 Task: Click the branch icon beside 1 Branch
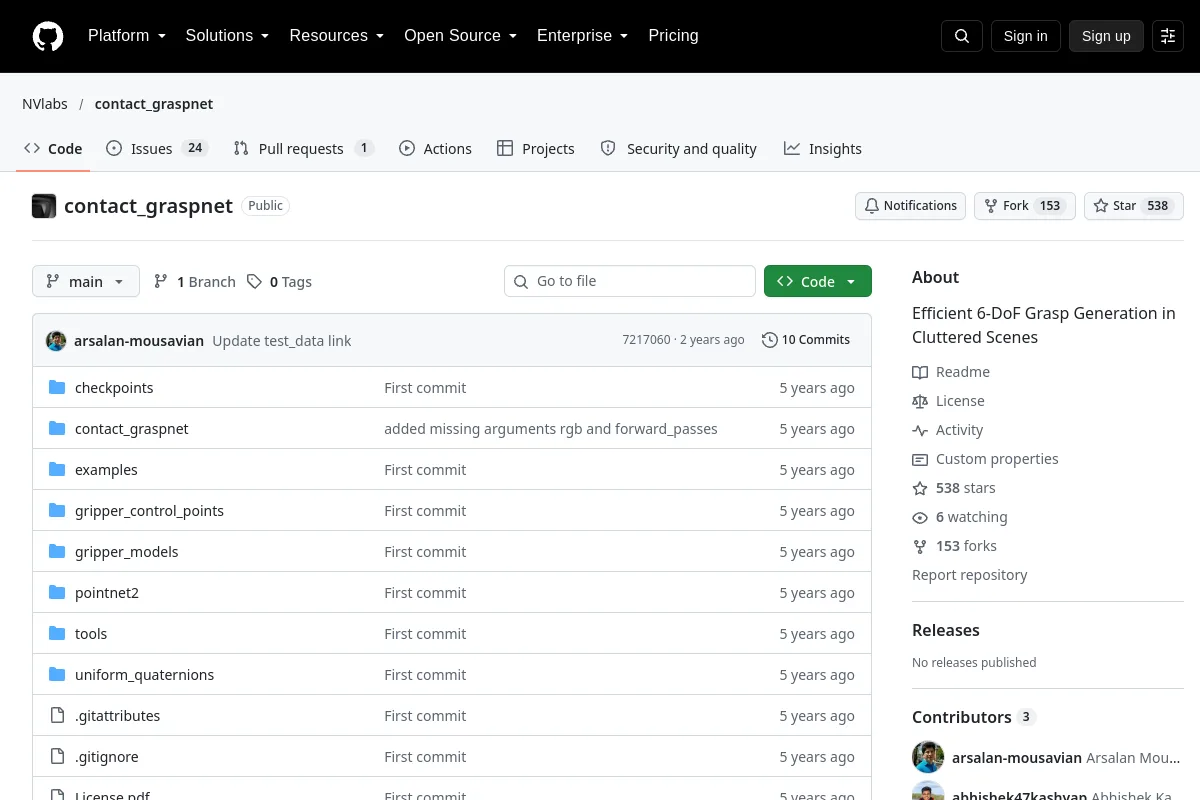(161, 282)
